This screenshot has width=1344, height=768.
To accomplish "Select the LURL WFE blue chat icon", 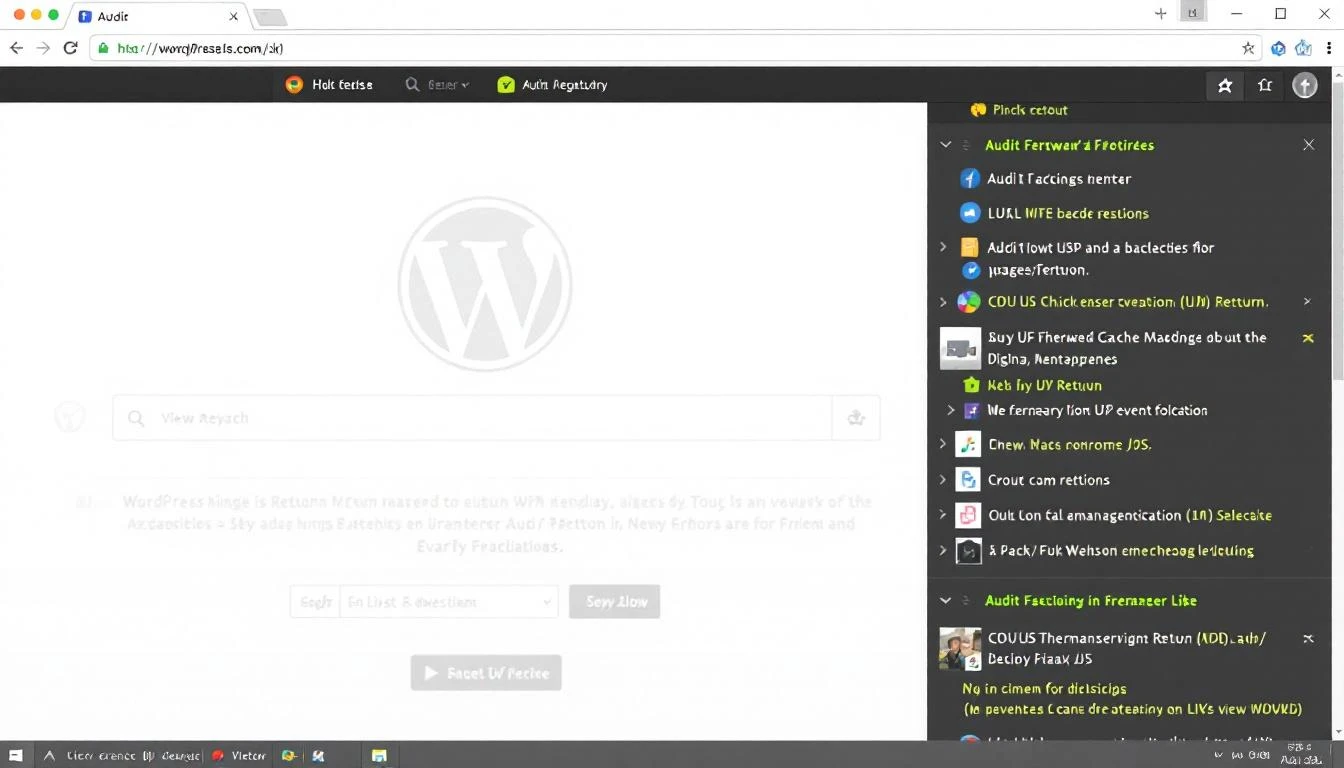I will (x=968, y=212).
